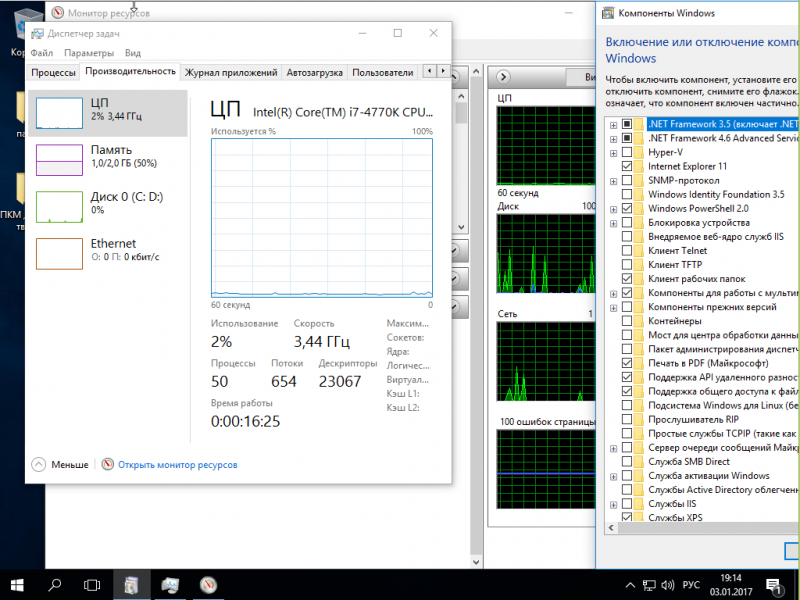This screenshot has height=600, width=800.
Task: Switch to Компоненты Windows via its taskbar icon
Action: 131,585
